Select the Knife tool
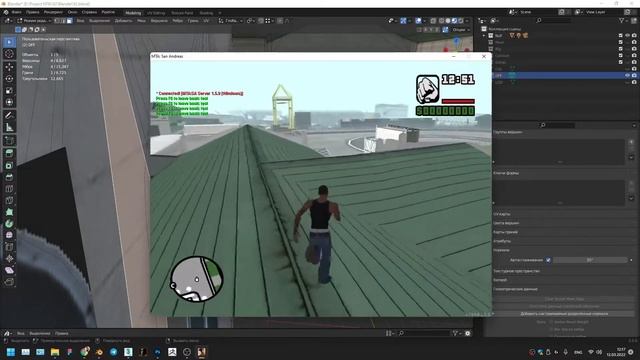 [x=9, y=200]
